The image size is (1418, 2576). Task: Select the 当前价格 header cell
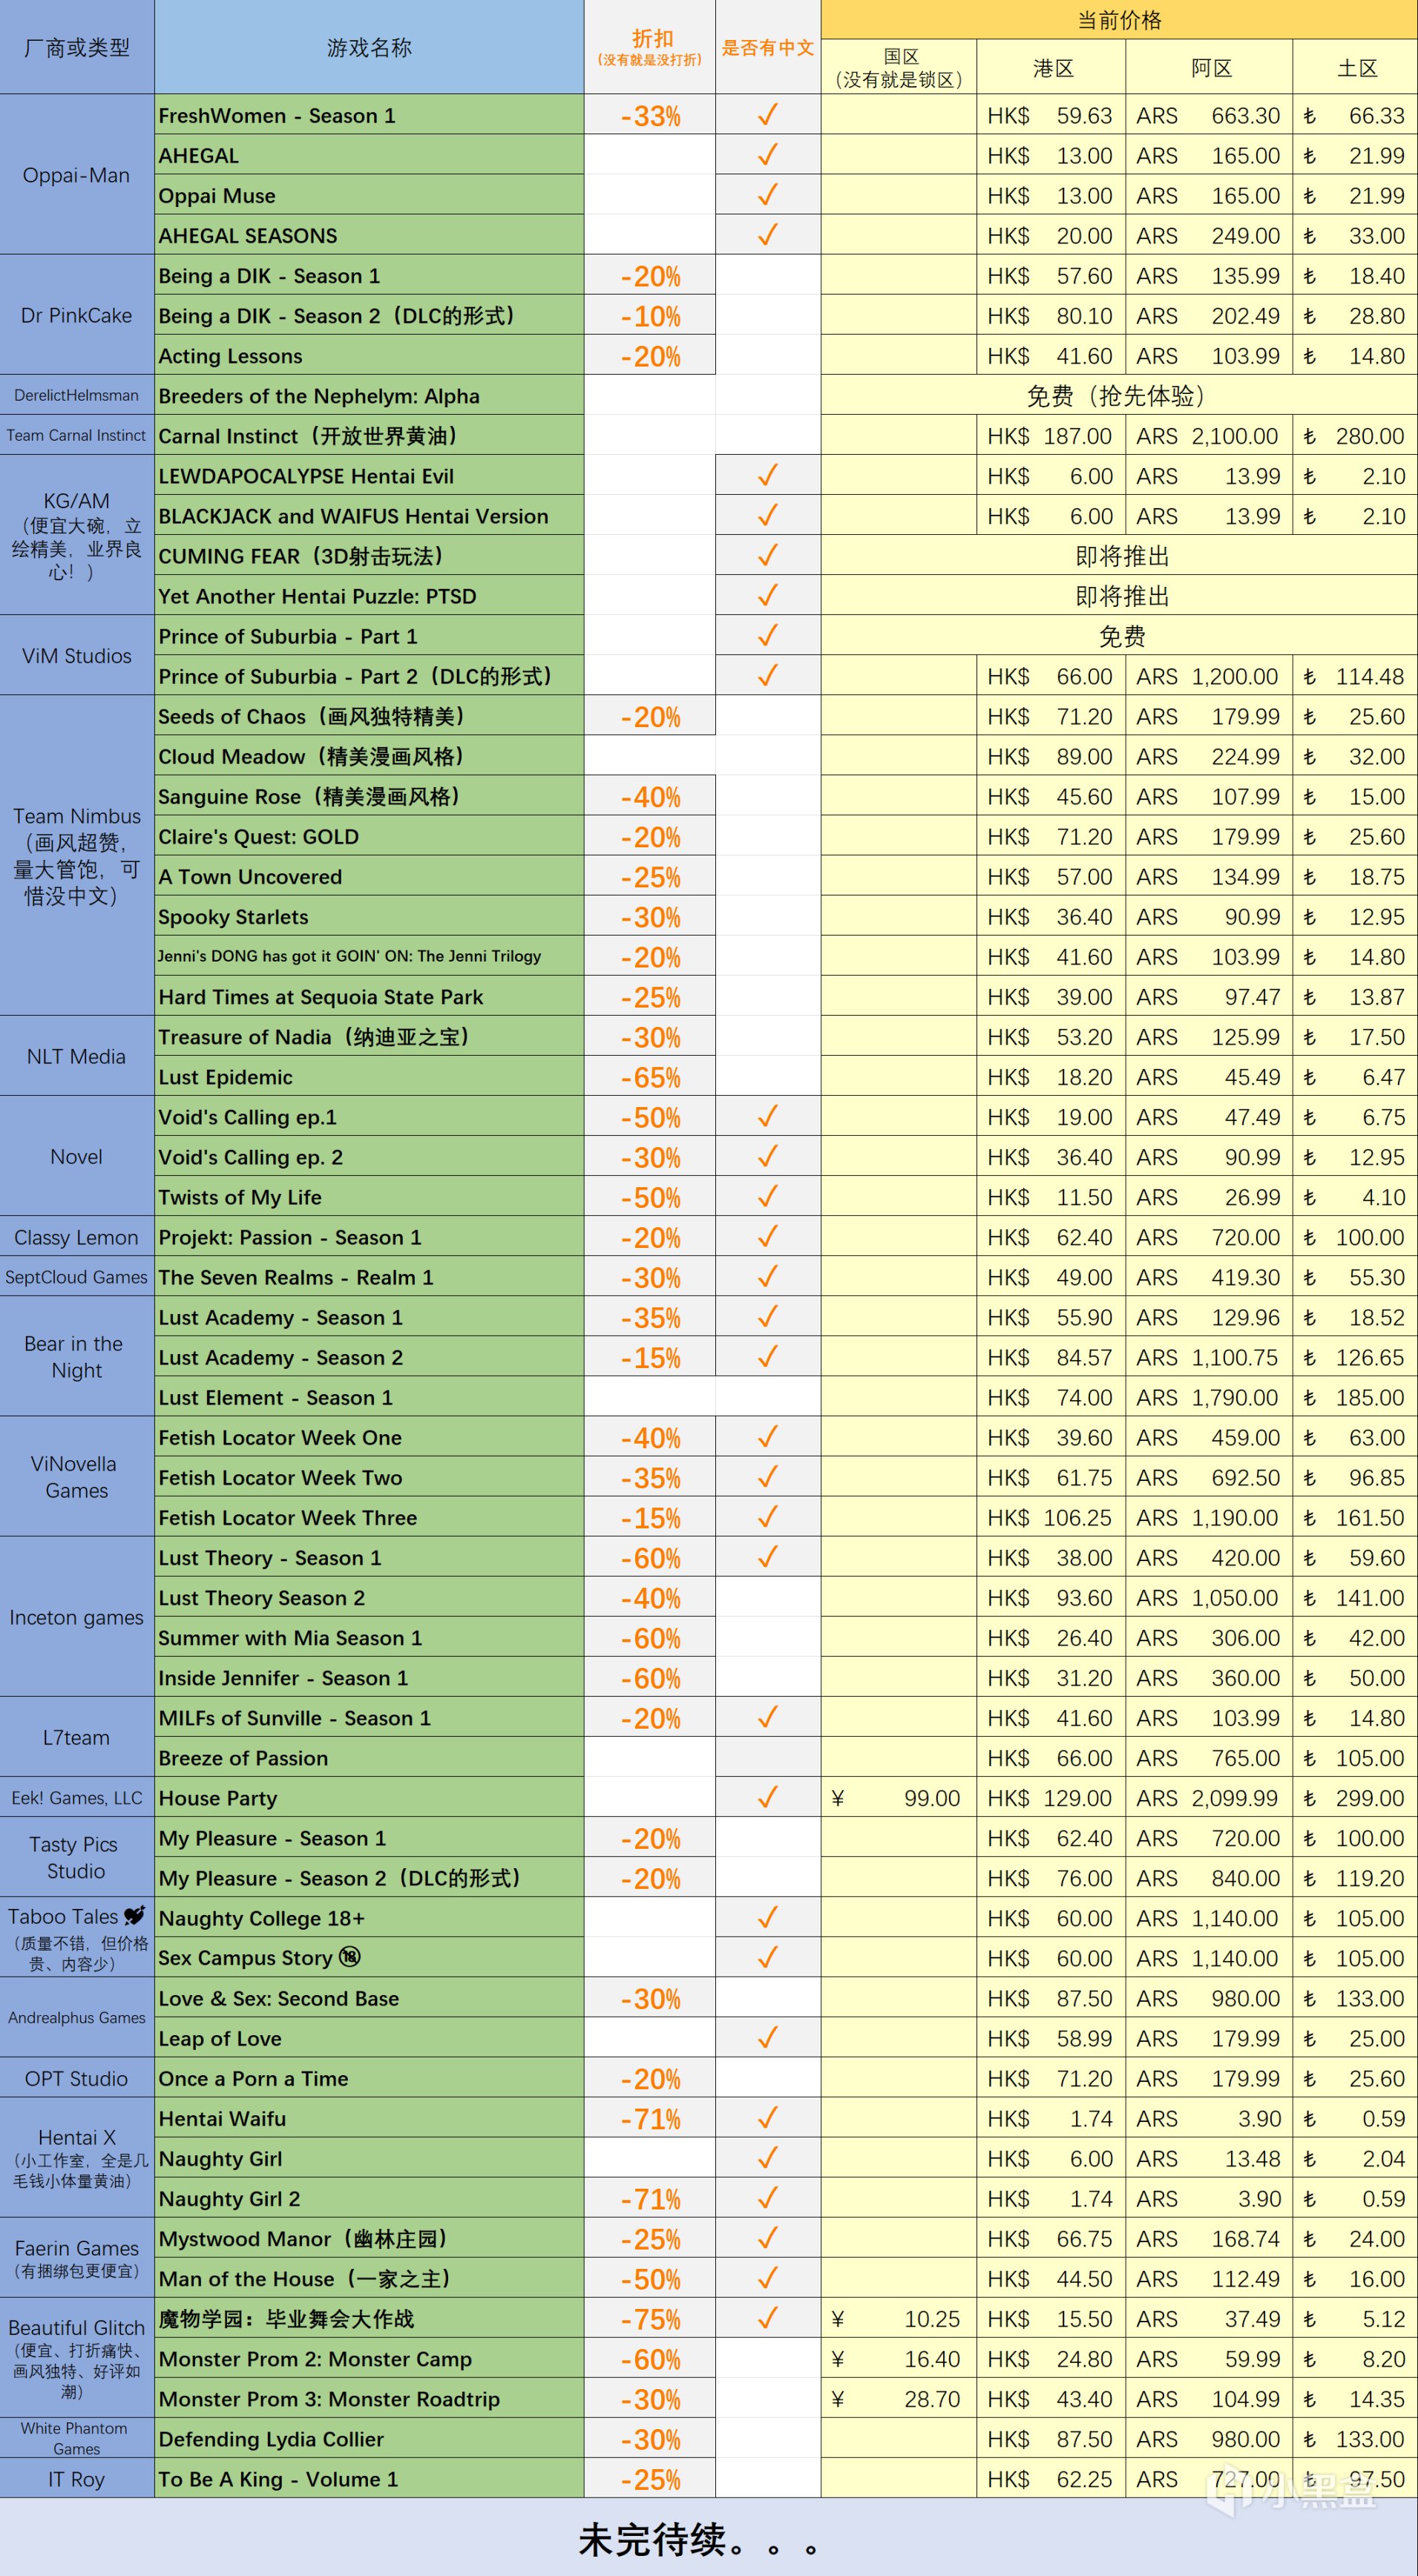(x=1119, y=20)
